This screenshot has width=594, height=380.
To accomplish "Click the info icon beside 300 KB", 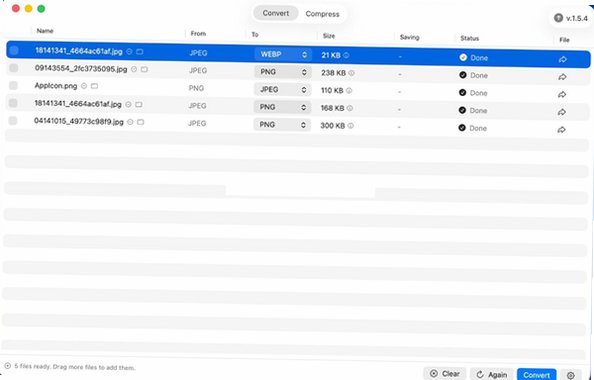I will [350, 126].
